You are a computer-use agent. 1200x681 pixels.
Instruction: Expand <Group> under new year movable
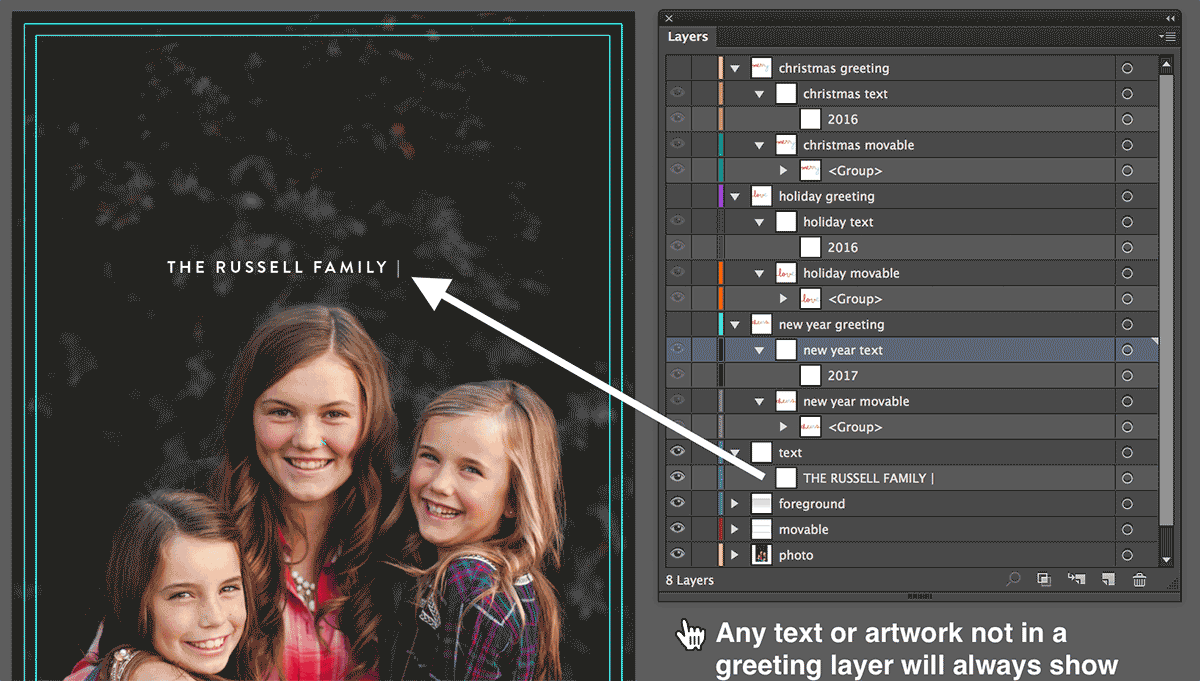coord(784,427)
